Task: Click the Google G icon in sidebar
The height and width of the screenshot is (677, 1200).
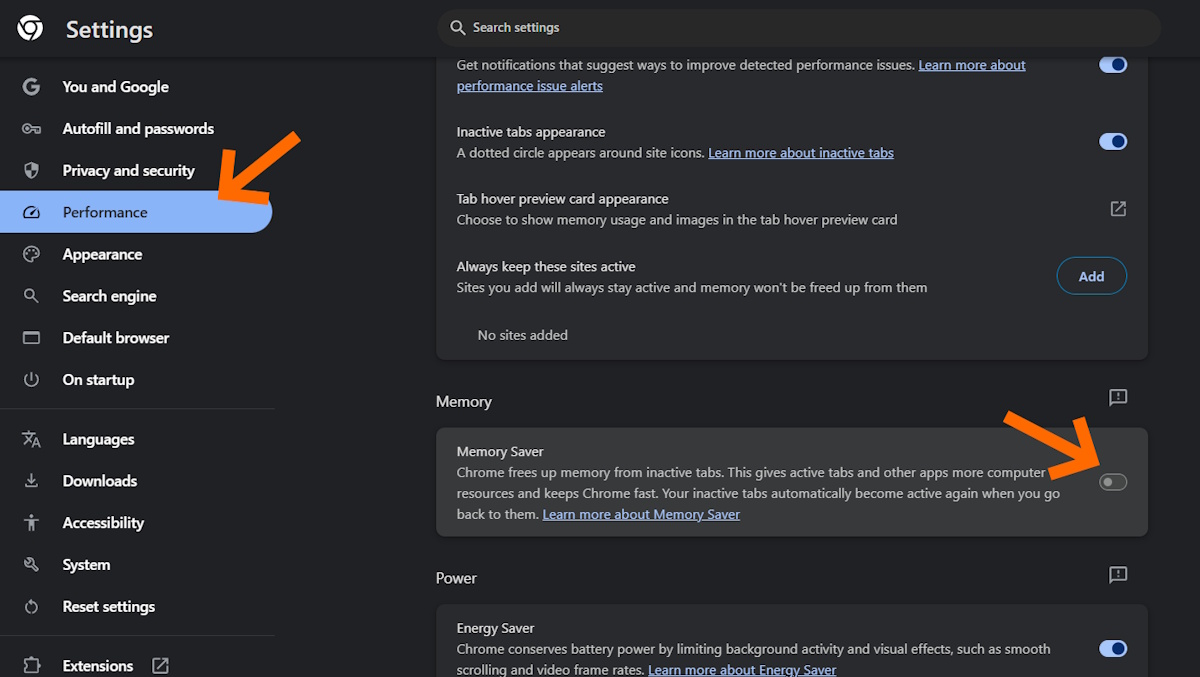Action: 31,87
